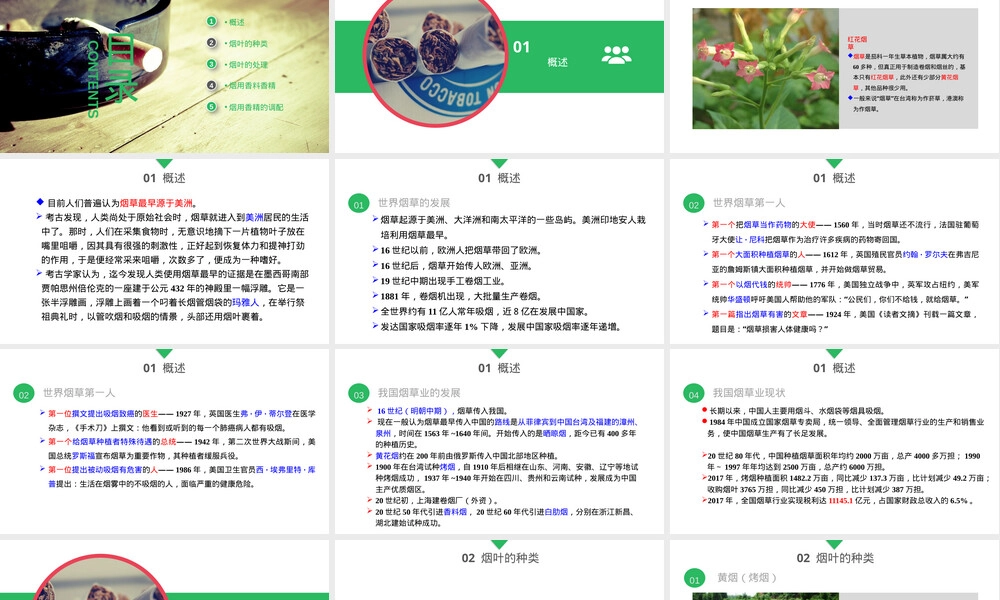Open the ashtray contents slide thumbnail
Screen dimensions: 1000x600
[x=165, y=76]
